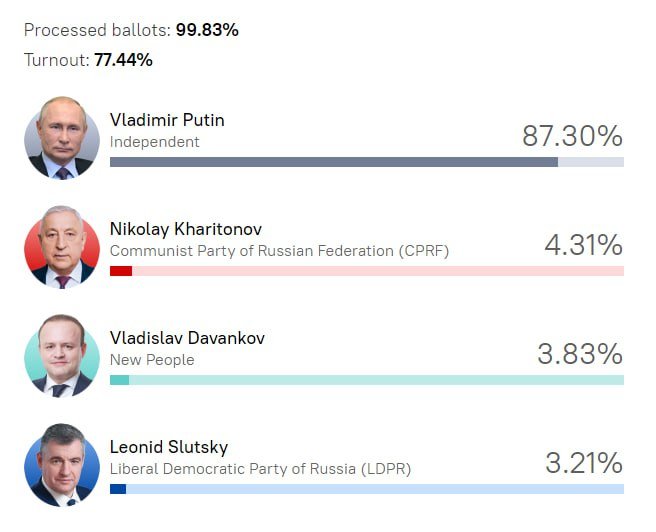This screenshot has width=656, height=532.
Task: Open the Vladimir Putin candidate name
Action: (167, 120)
